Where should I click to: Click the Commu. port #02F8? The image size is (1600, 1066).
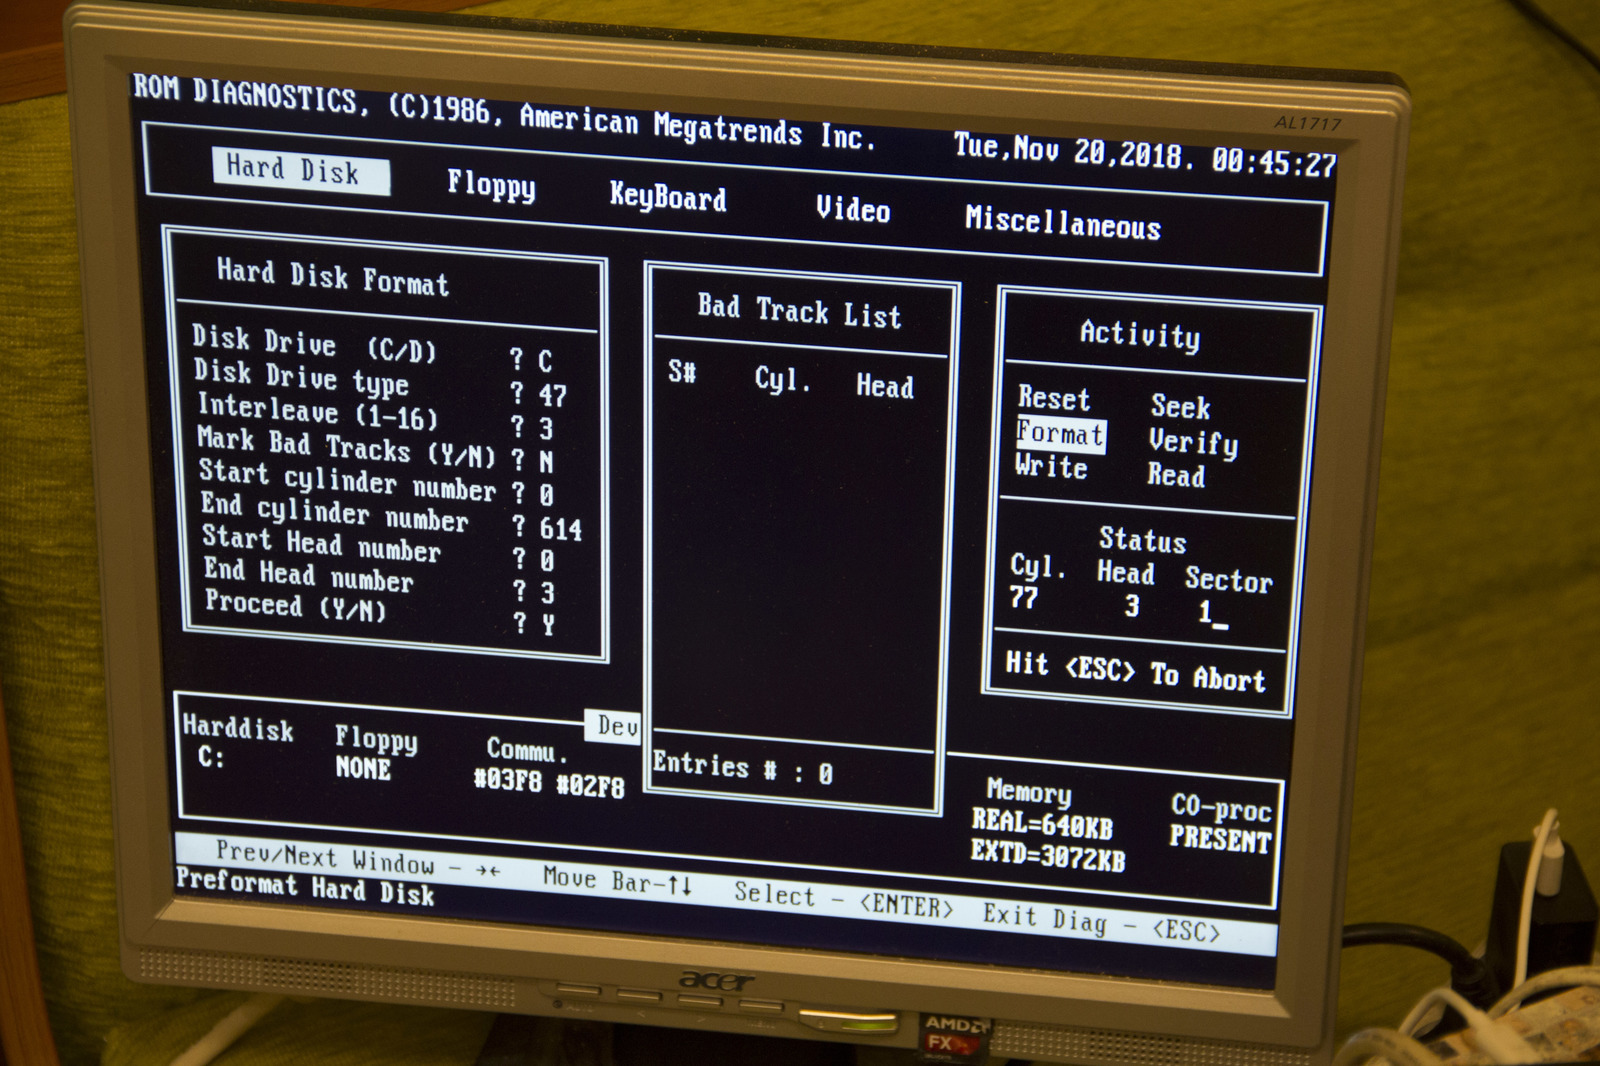[590, 786]
